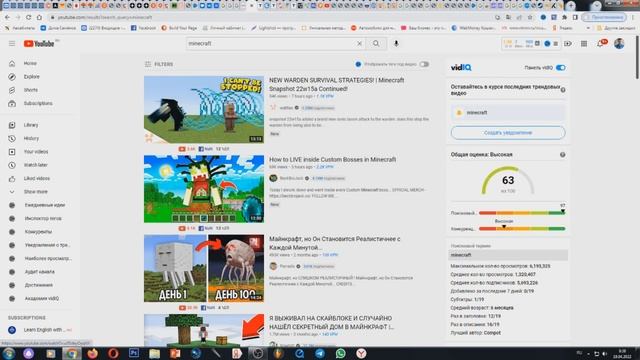The image size is (640, 360).
Task: Open Академия vidIQ item
Action: point(41,299)
